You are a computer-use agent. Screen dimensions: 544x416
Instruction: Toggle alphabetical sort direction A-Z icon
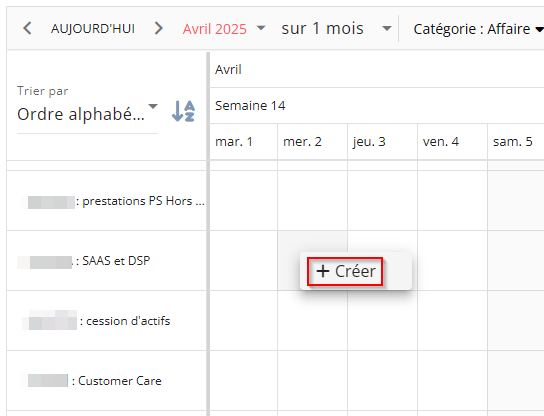(184, 111)
